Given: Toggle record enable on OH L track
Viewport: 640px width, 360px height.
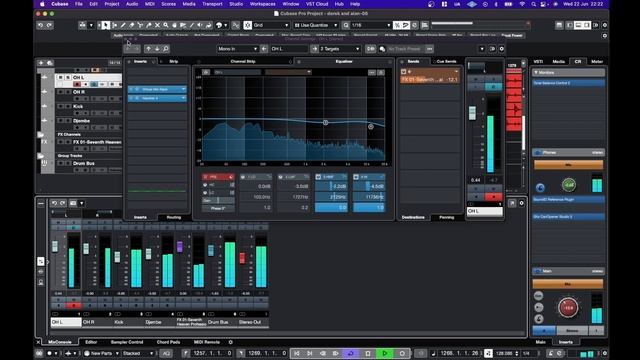Looking at the screenshot, I should (77, 84).
